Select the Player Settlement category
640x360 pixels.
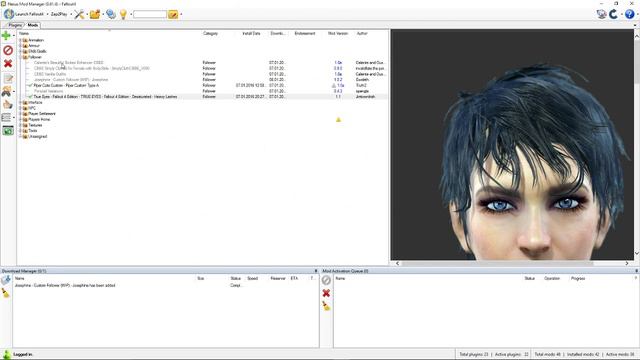click(42, 114)
